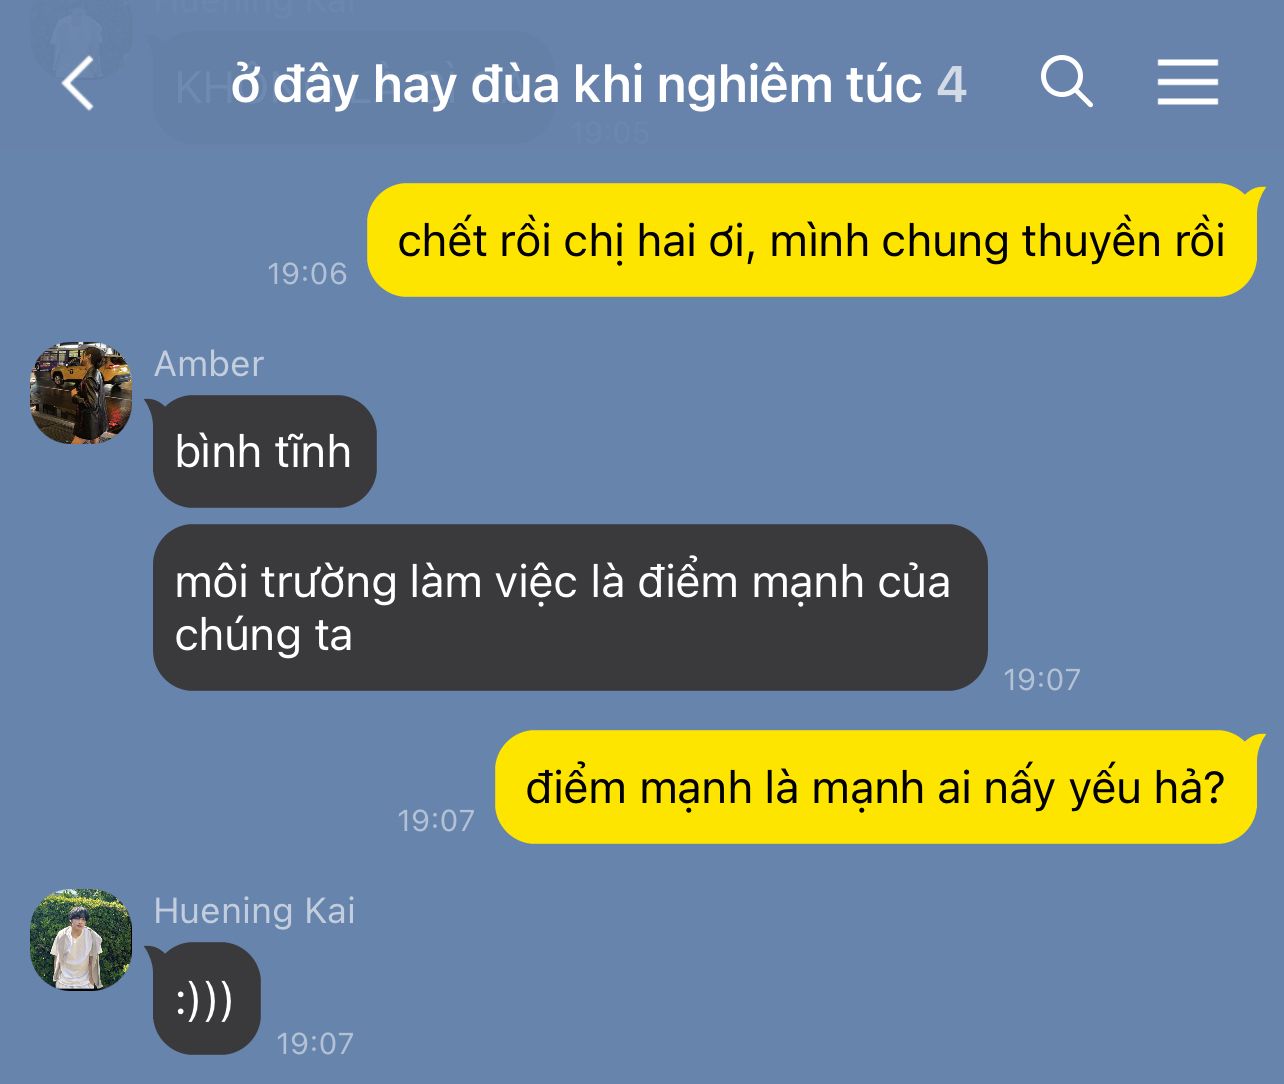Screen dimensions: 1284x1084
Task: Tap the group title 'ở đây hay đùa khi nghiêm túc'
Action: [x=576, y=84]
